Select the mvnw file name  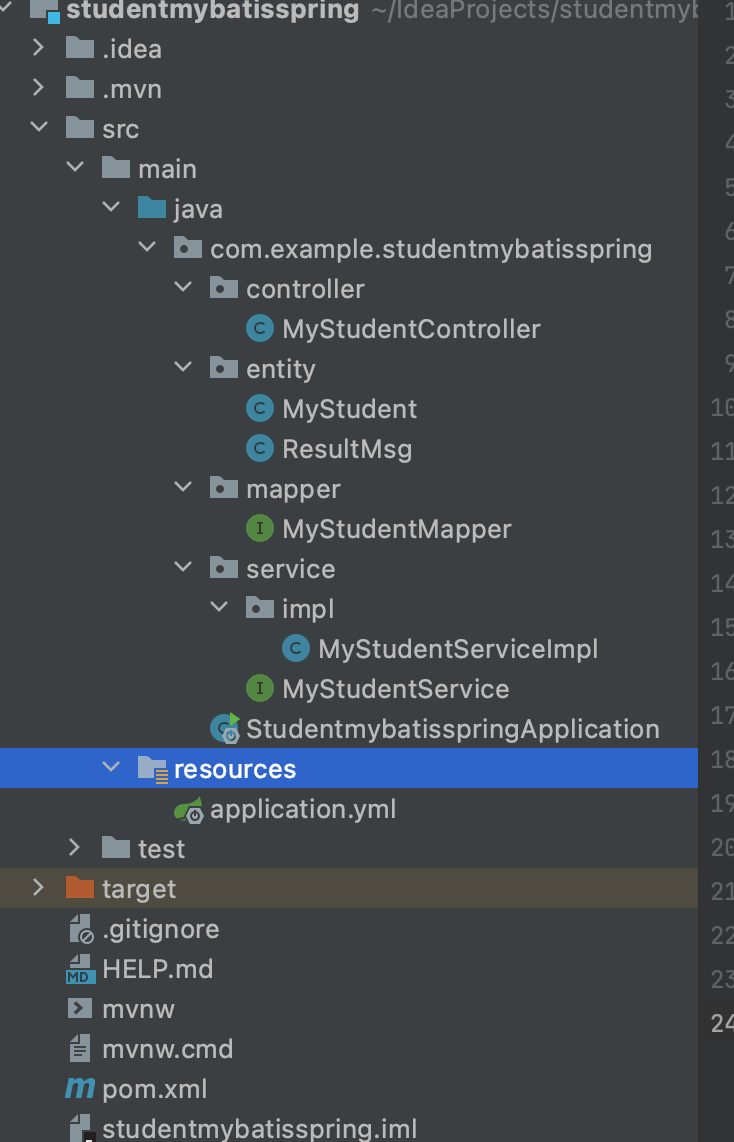138,1009
